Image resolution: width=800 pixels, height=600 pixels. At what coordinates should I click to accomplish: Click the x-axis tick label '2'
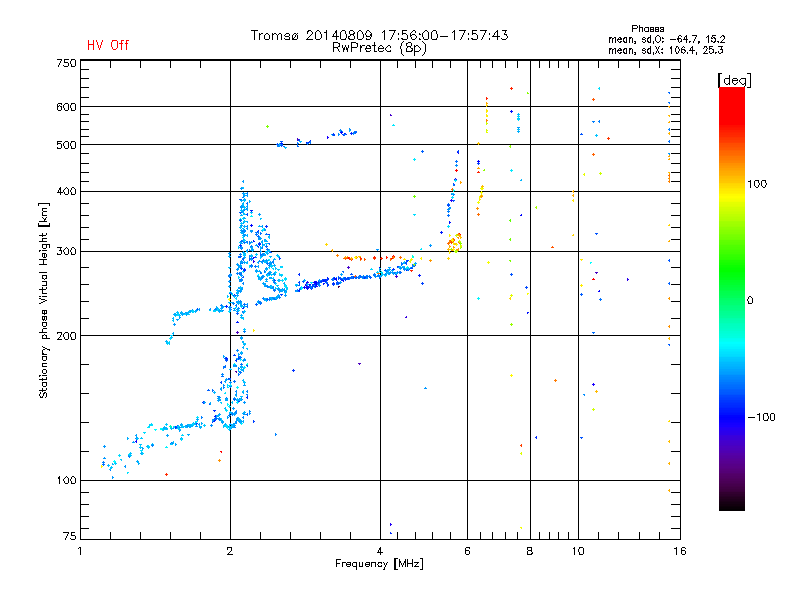230,551
